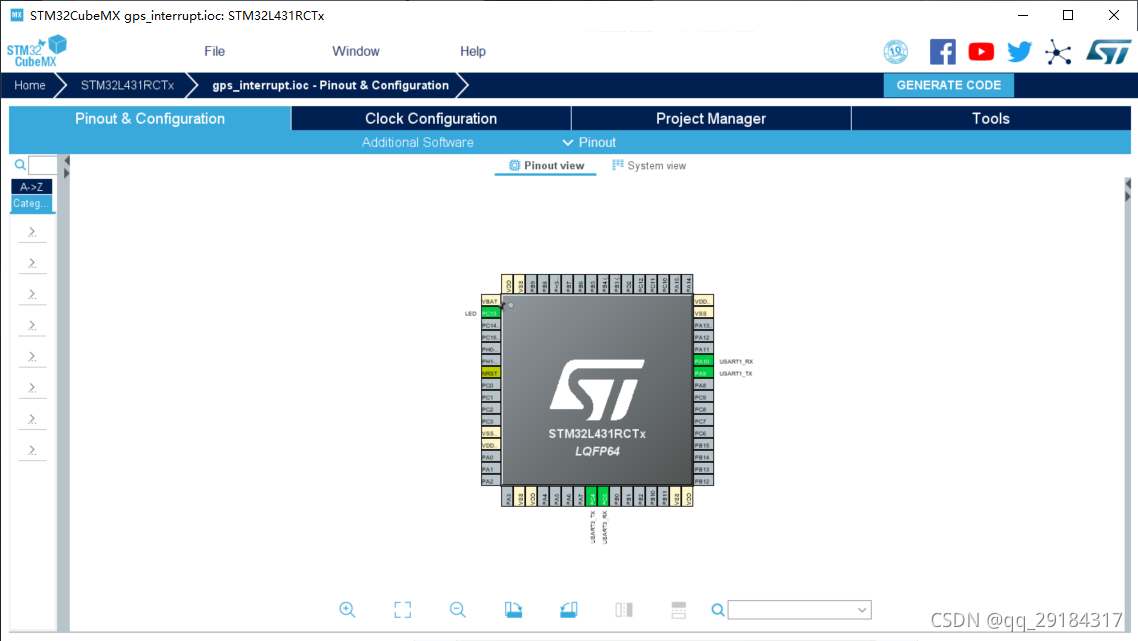The image size is (1138, 641).
Task: Click the ST logo icon
Action: 1108,52
